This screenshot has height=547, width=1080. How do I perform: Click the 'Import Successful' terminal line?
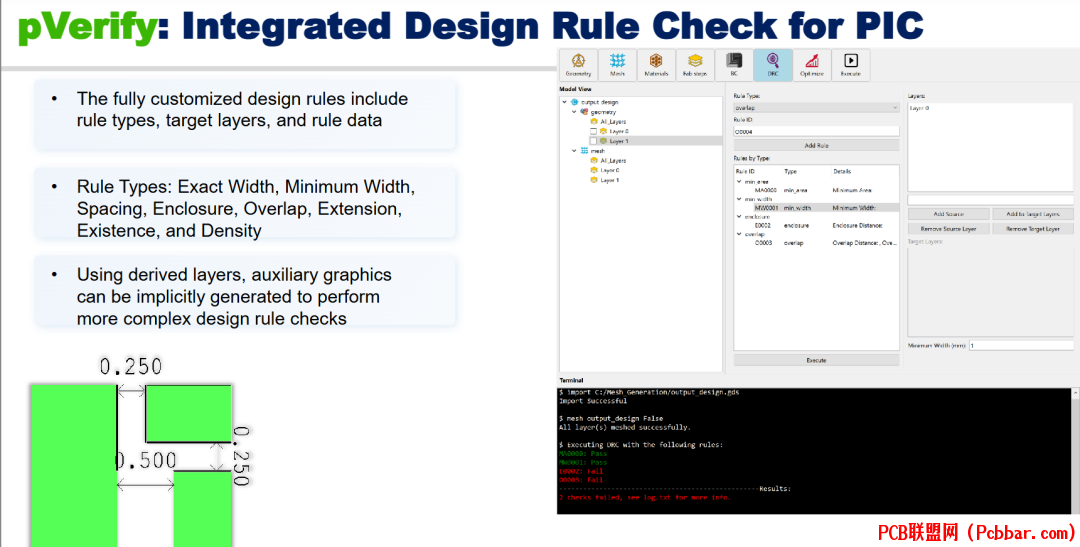[x=593, y=401]
